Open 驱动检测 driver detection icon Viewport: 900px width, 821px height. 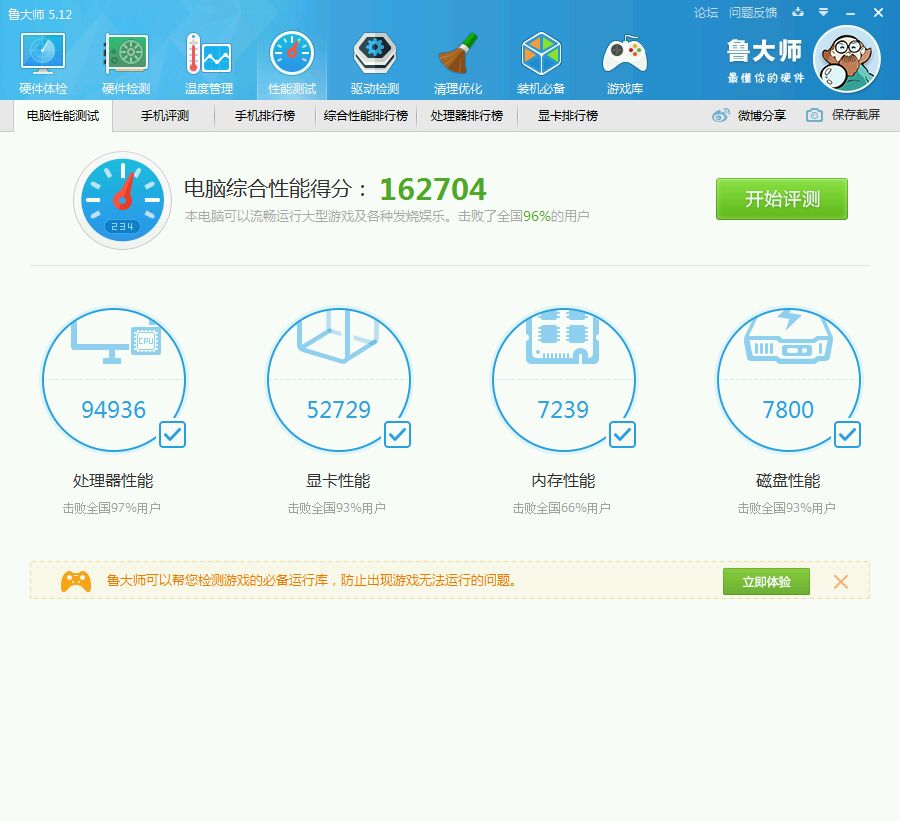coord(375,53)
